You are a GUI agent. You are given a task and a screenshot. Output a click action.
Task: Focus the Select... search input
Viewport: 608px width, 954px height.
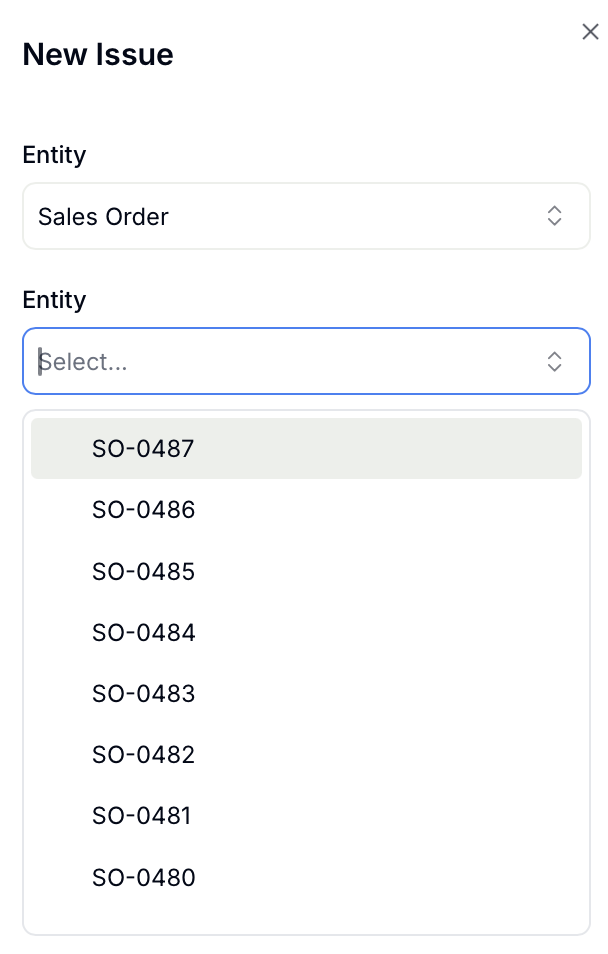pos(280,362)
